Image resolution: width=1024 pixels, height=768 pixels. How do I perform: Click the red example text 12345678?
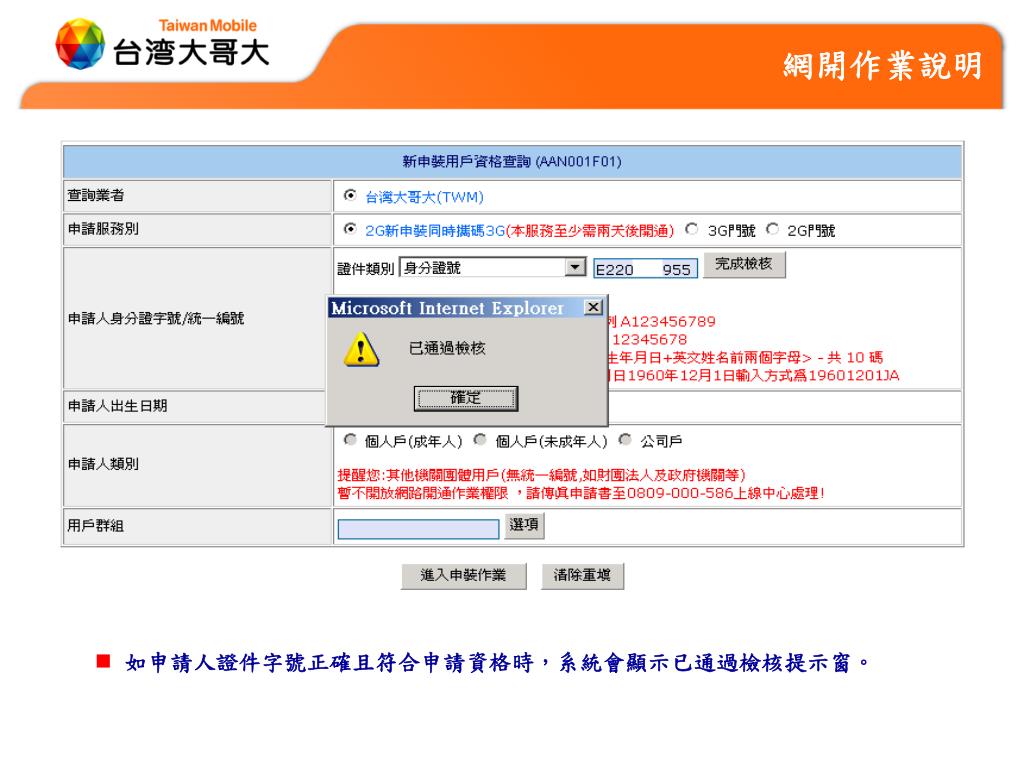(x=649, y=340)
